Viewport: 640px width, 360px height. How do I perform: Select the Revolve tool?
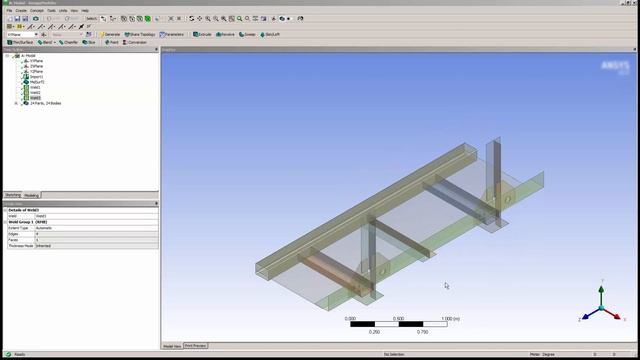click(x=225, y=35)
